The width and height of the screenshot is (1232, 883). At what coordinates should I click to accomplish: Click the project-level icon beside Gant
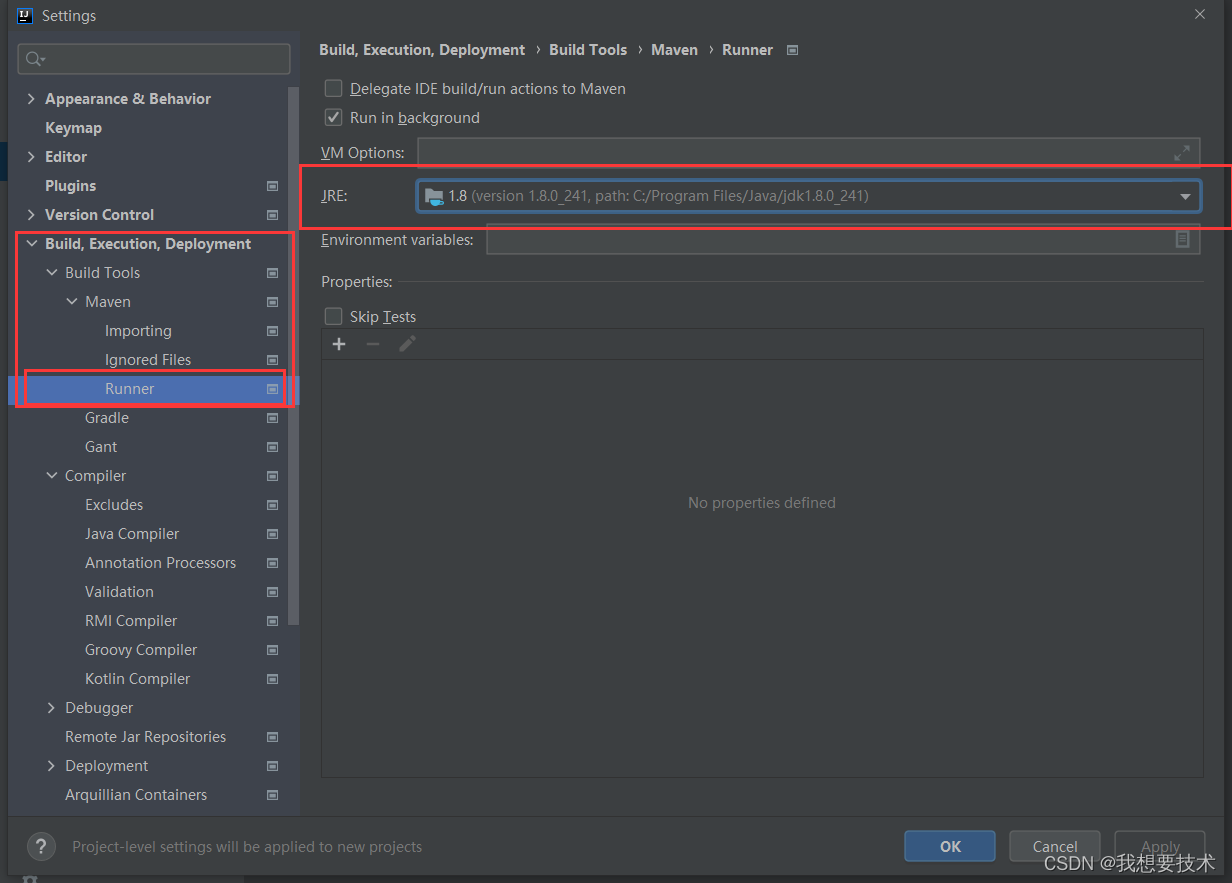click(272, 447)
